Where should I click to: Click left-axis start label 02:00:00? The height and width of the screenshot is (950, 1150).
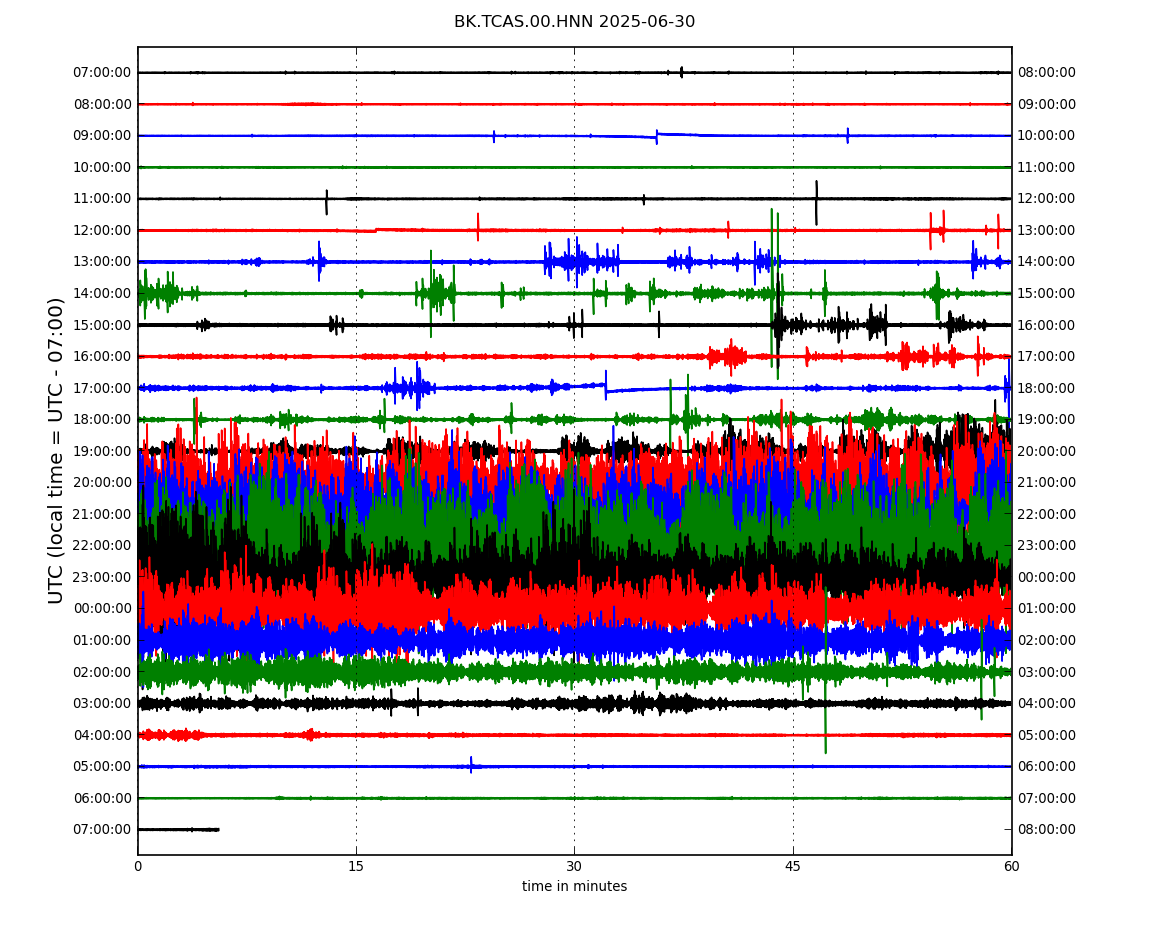[x=102, y=672]
